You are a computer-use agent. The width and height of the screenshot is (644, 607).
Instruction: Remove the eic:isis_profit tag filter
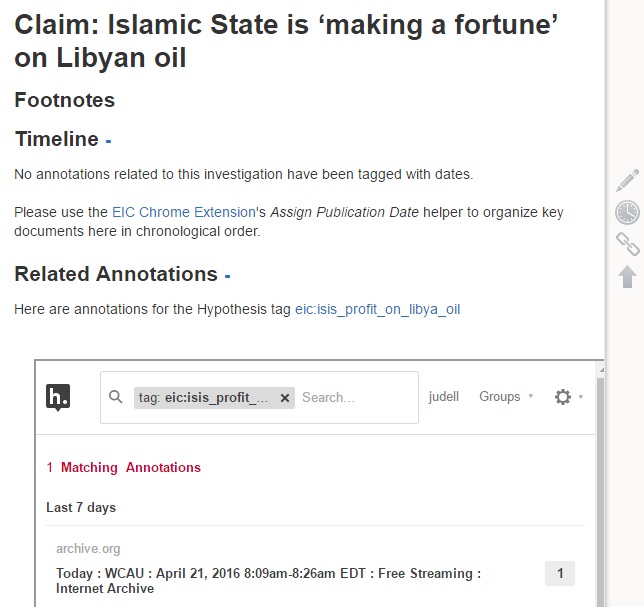pyautogui.click(x=285, y=398)
